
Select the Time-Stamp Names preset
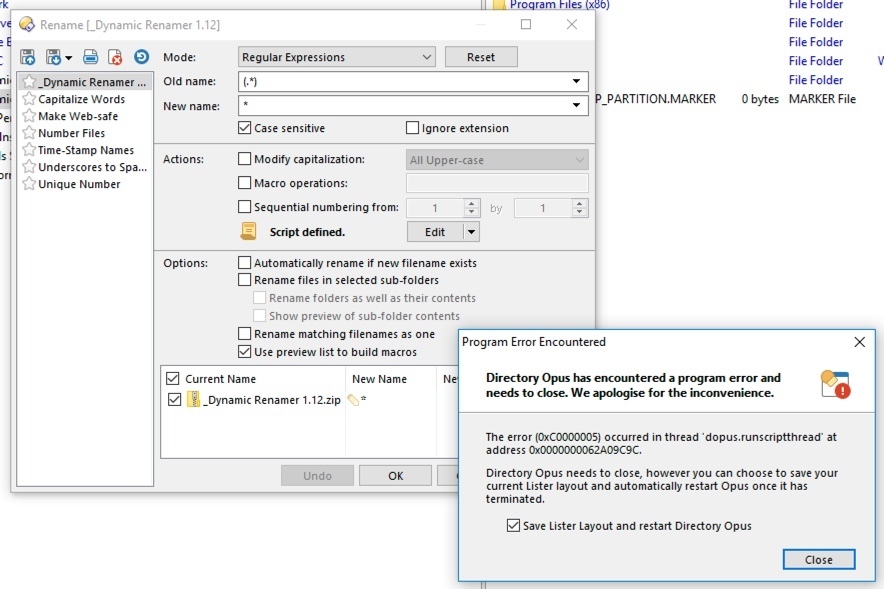click(85, 150)
